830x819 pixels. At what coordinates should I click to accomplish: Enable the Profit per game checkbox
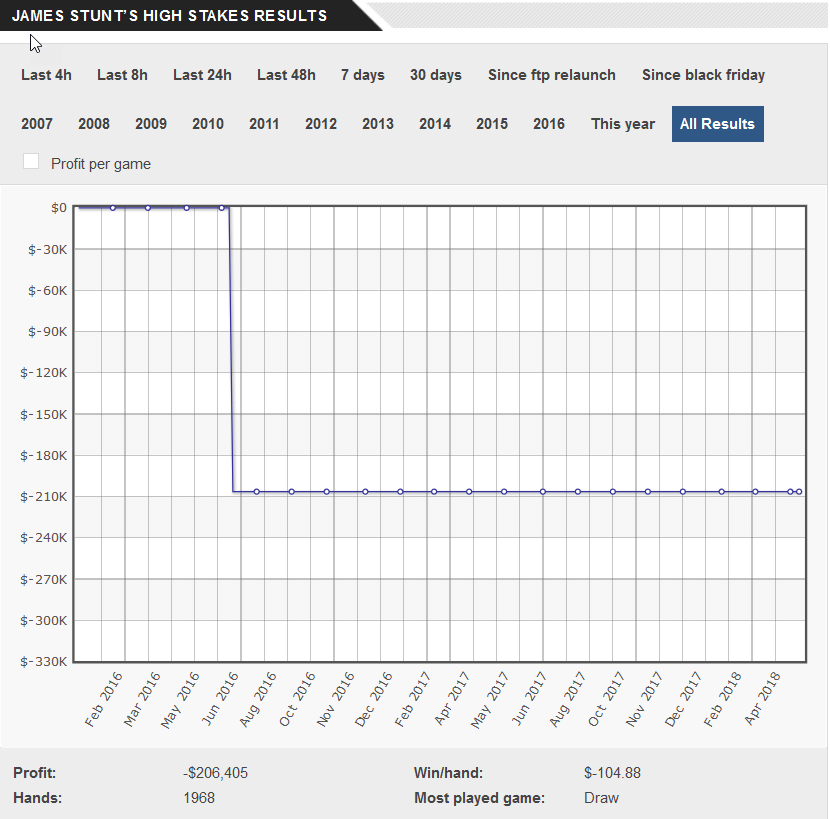click(31, 162)
